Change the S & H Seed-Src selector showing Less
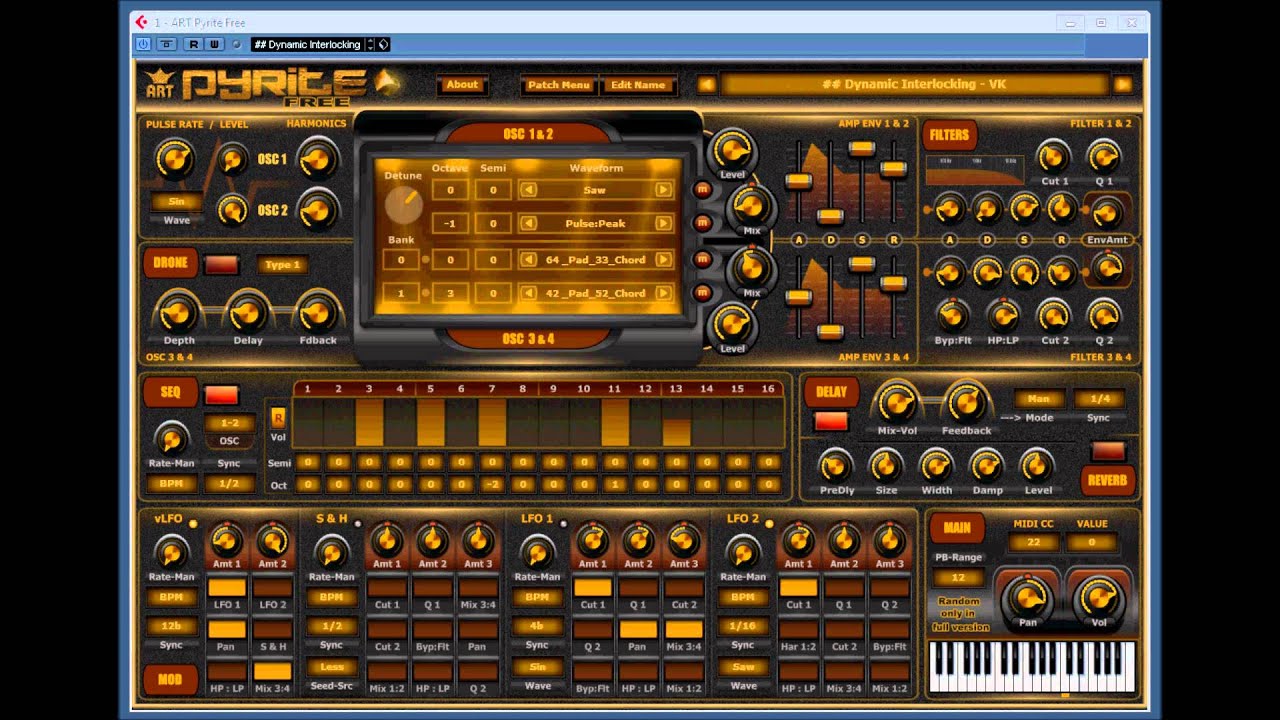 point(331,667)
